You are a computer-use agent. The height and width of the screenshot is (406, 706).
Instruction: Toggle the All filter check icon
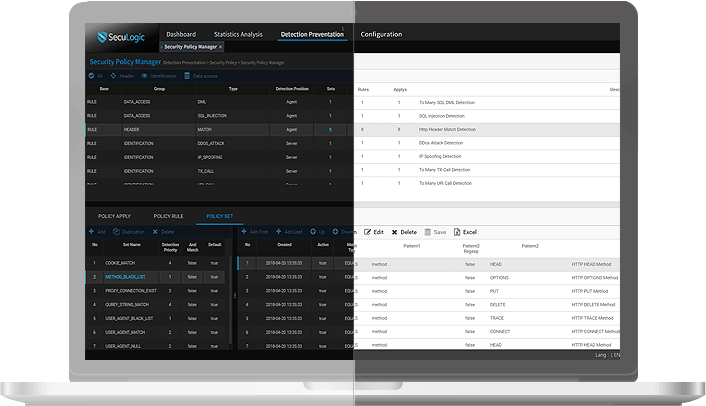pos(89,76)
